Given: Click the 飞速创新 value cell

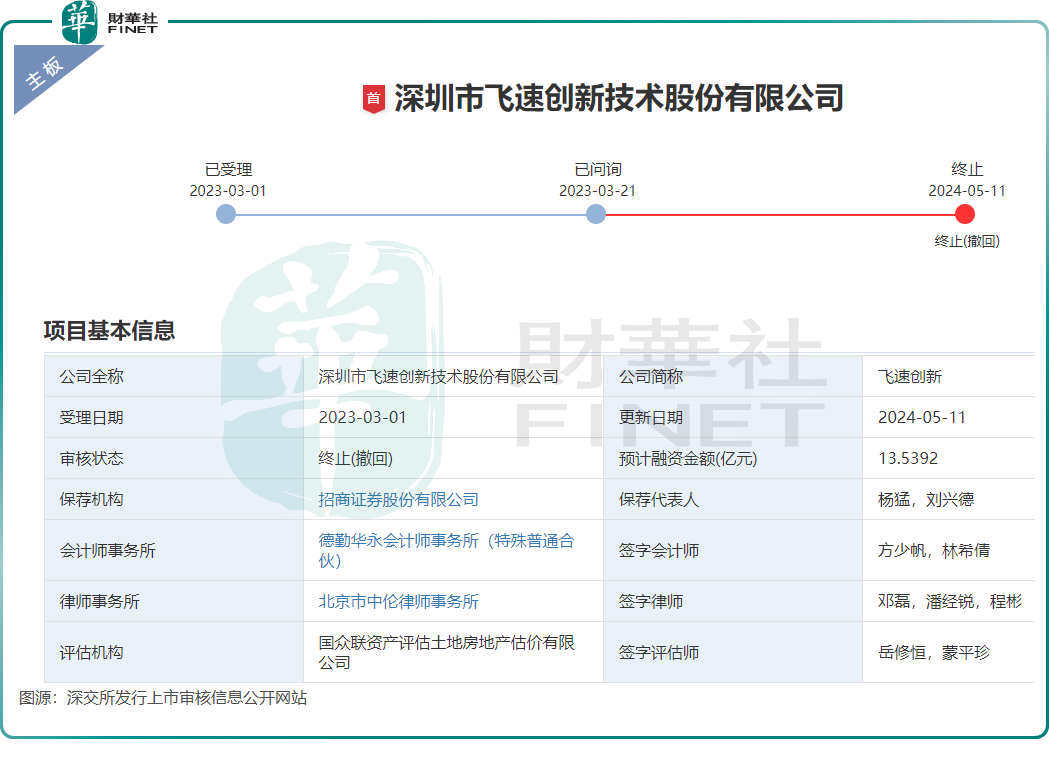Looking at the screenshot, I should (x=949, y=376).
